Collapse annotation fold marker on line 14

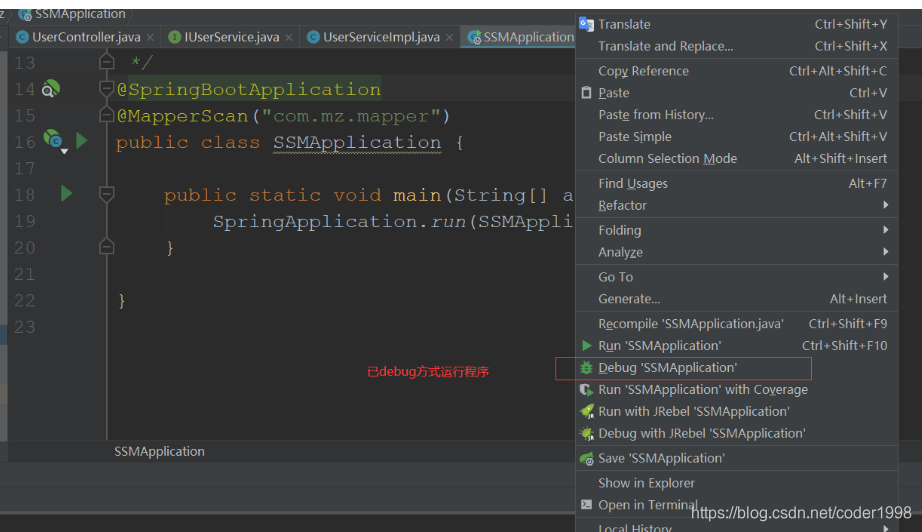pos(106,89)
